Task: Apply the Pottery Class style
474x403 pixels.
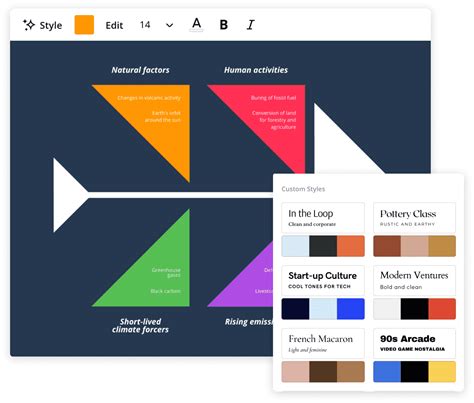Action: 414,218
